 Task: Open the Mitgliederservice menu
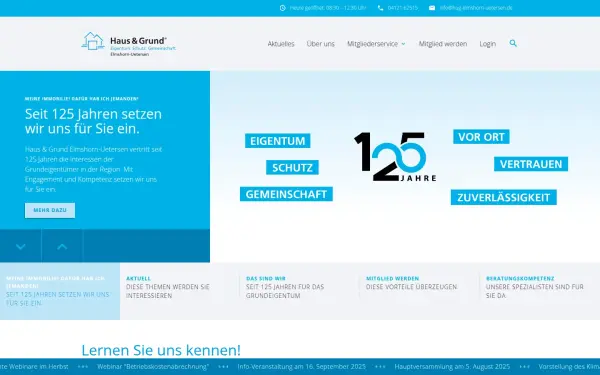point(372,44)
